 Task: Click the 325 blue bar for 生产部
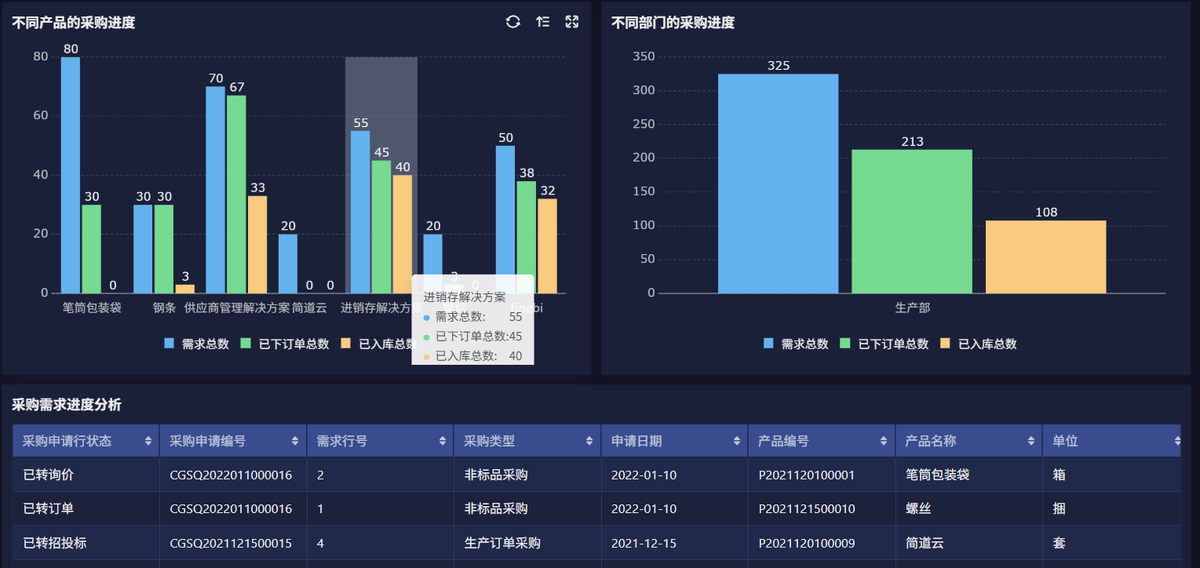pyautogui.click(x=778, y=184)
